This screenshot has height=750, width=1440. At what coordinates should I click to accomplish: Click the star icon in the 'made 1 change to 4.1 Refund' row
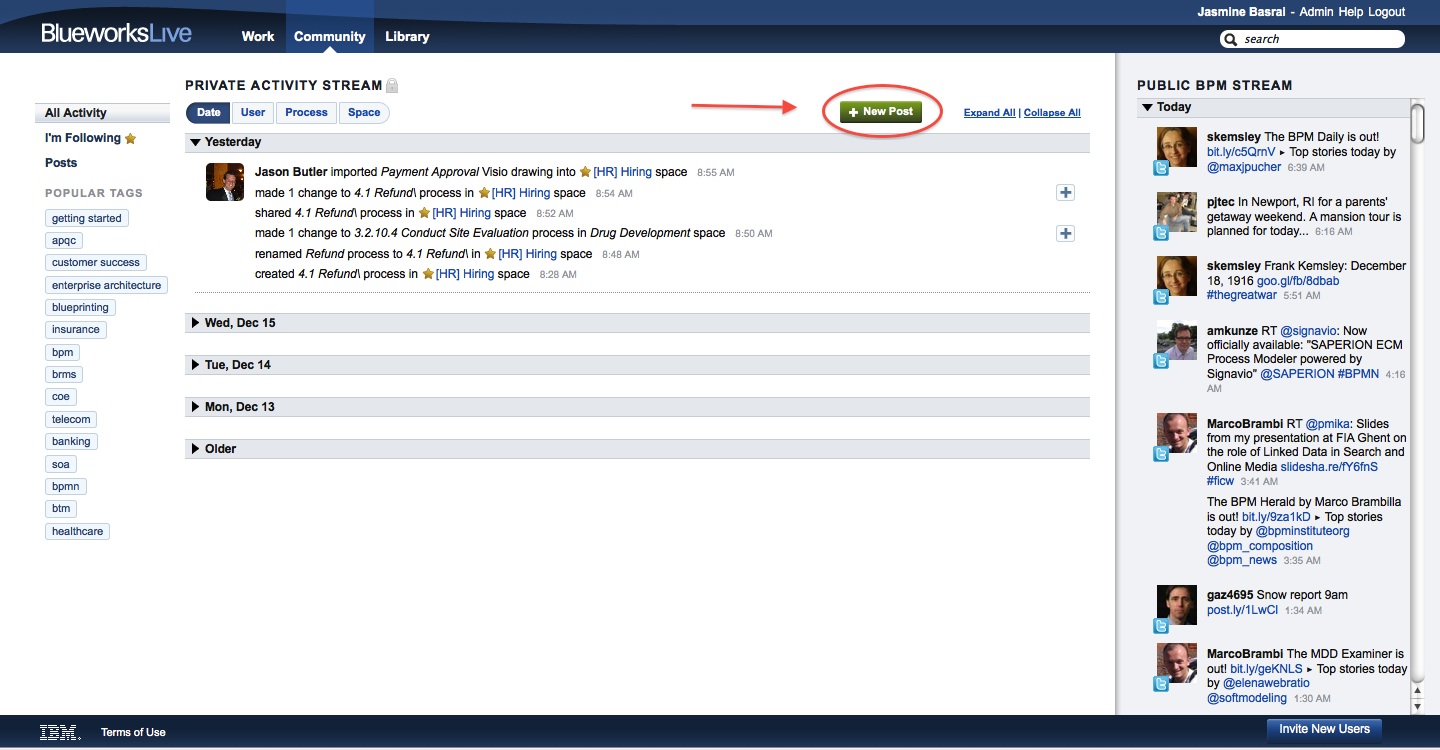coord(484,193)
